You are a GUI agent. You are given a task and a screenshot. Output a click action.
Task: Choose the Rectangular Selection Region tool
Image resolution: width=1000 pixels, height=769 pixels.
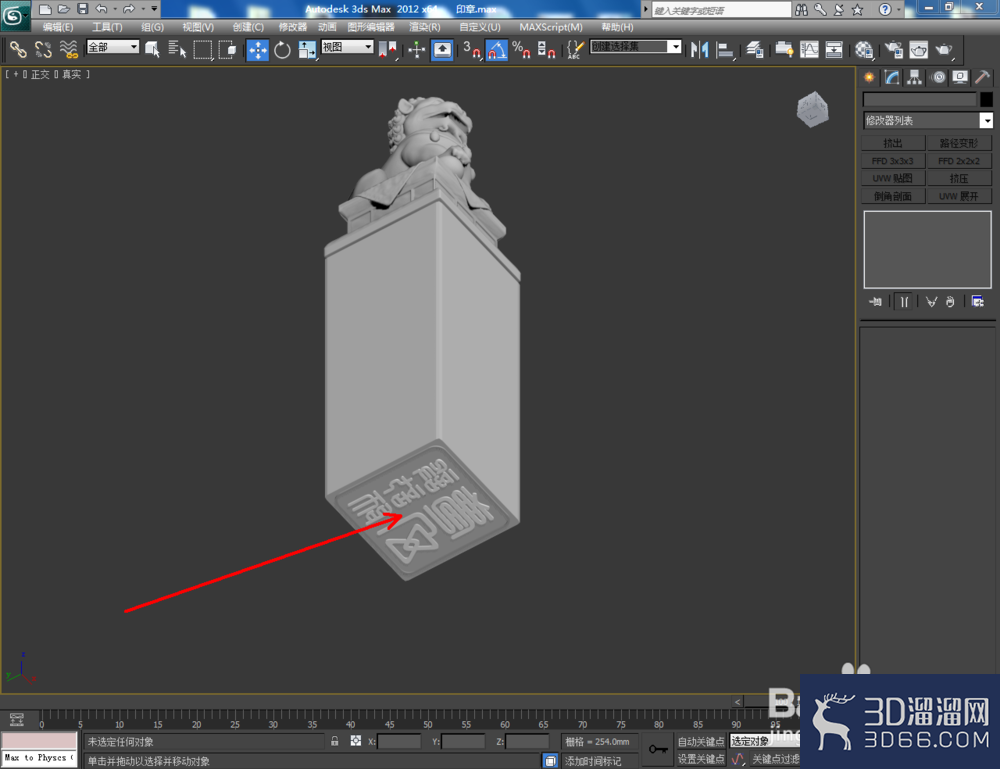202,49
